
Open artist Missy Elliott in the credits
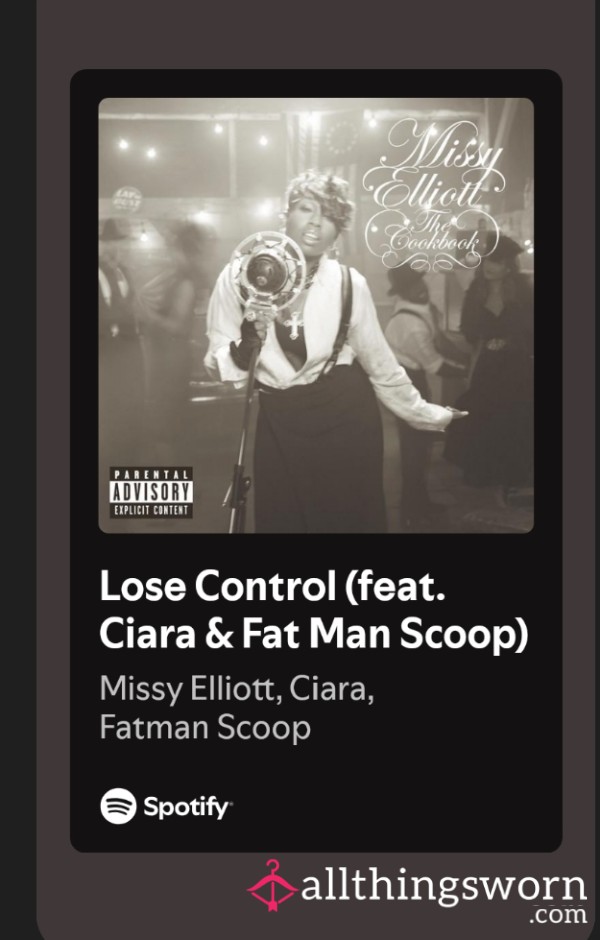click(190, 689)
